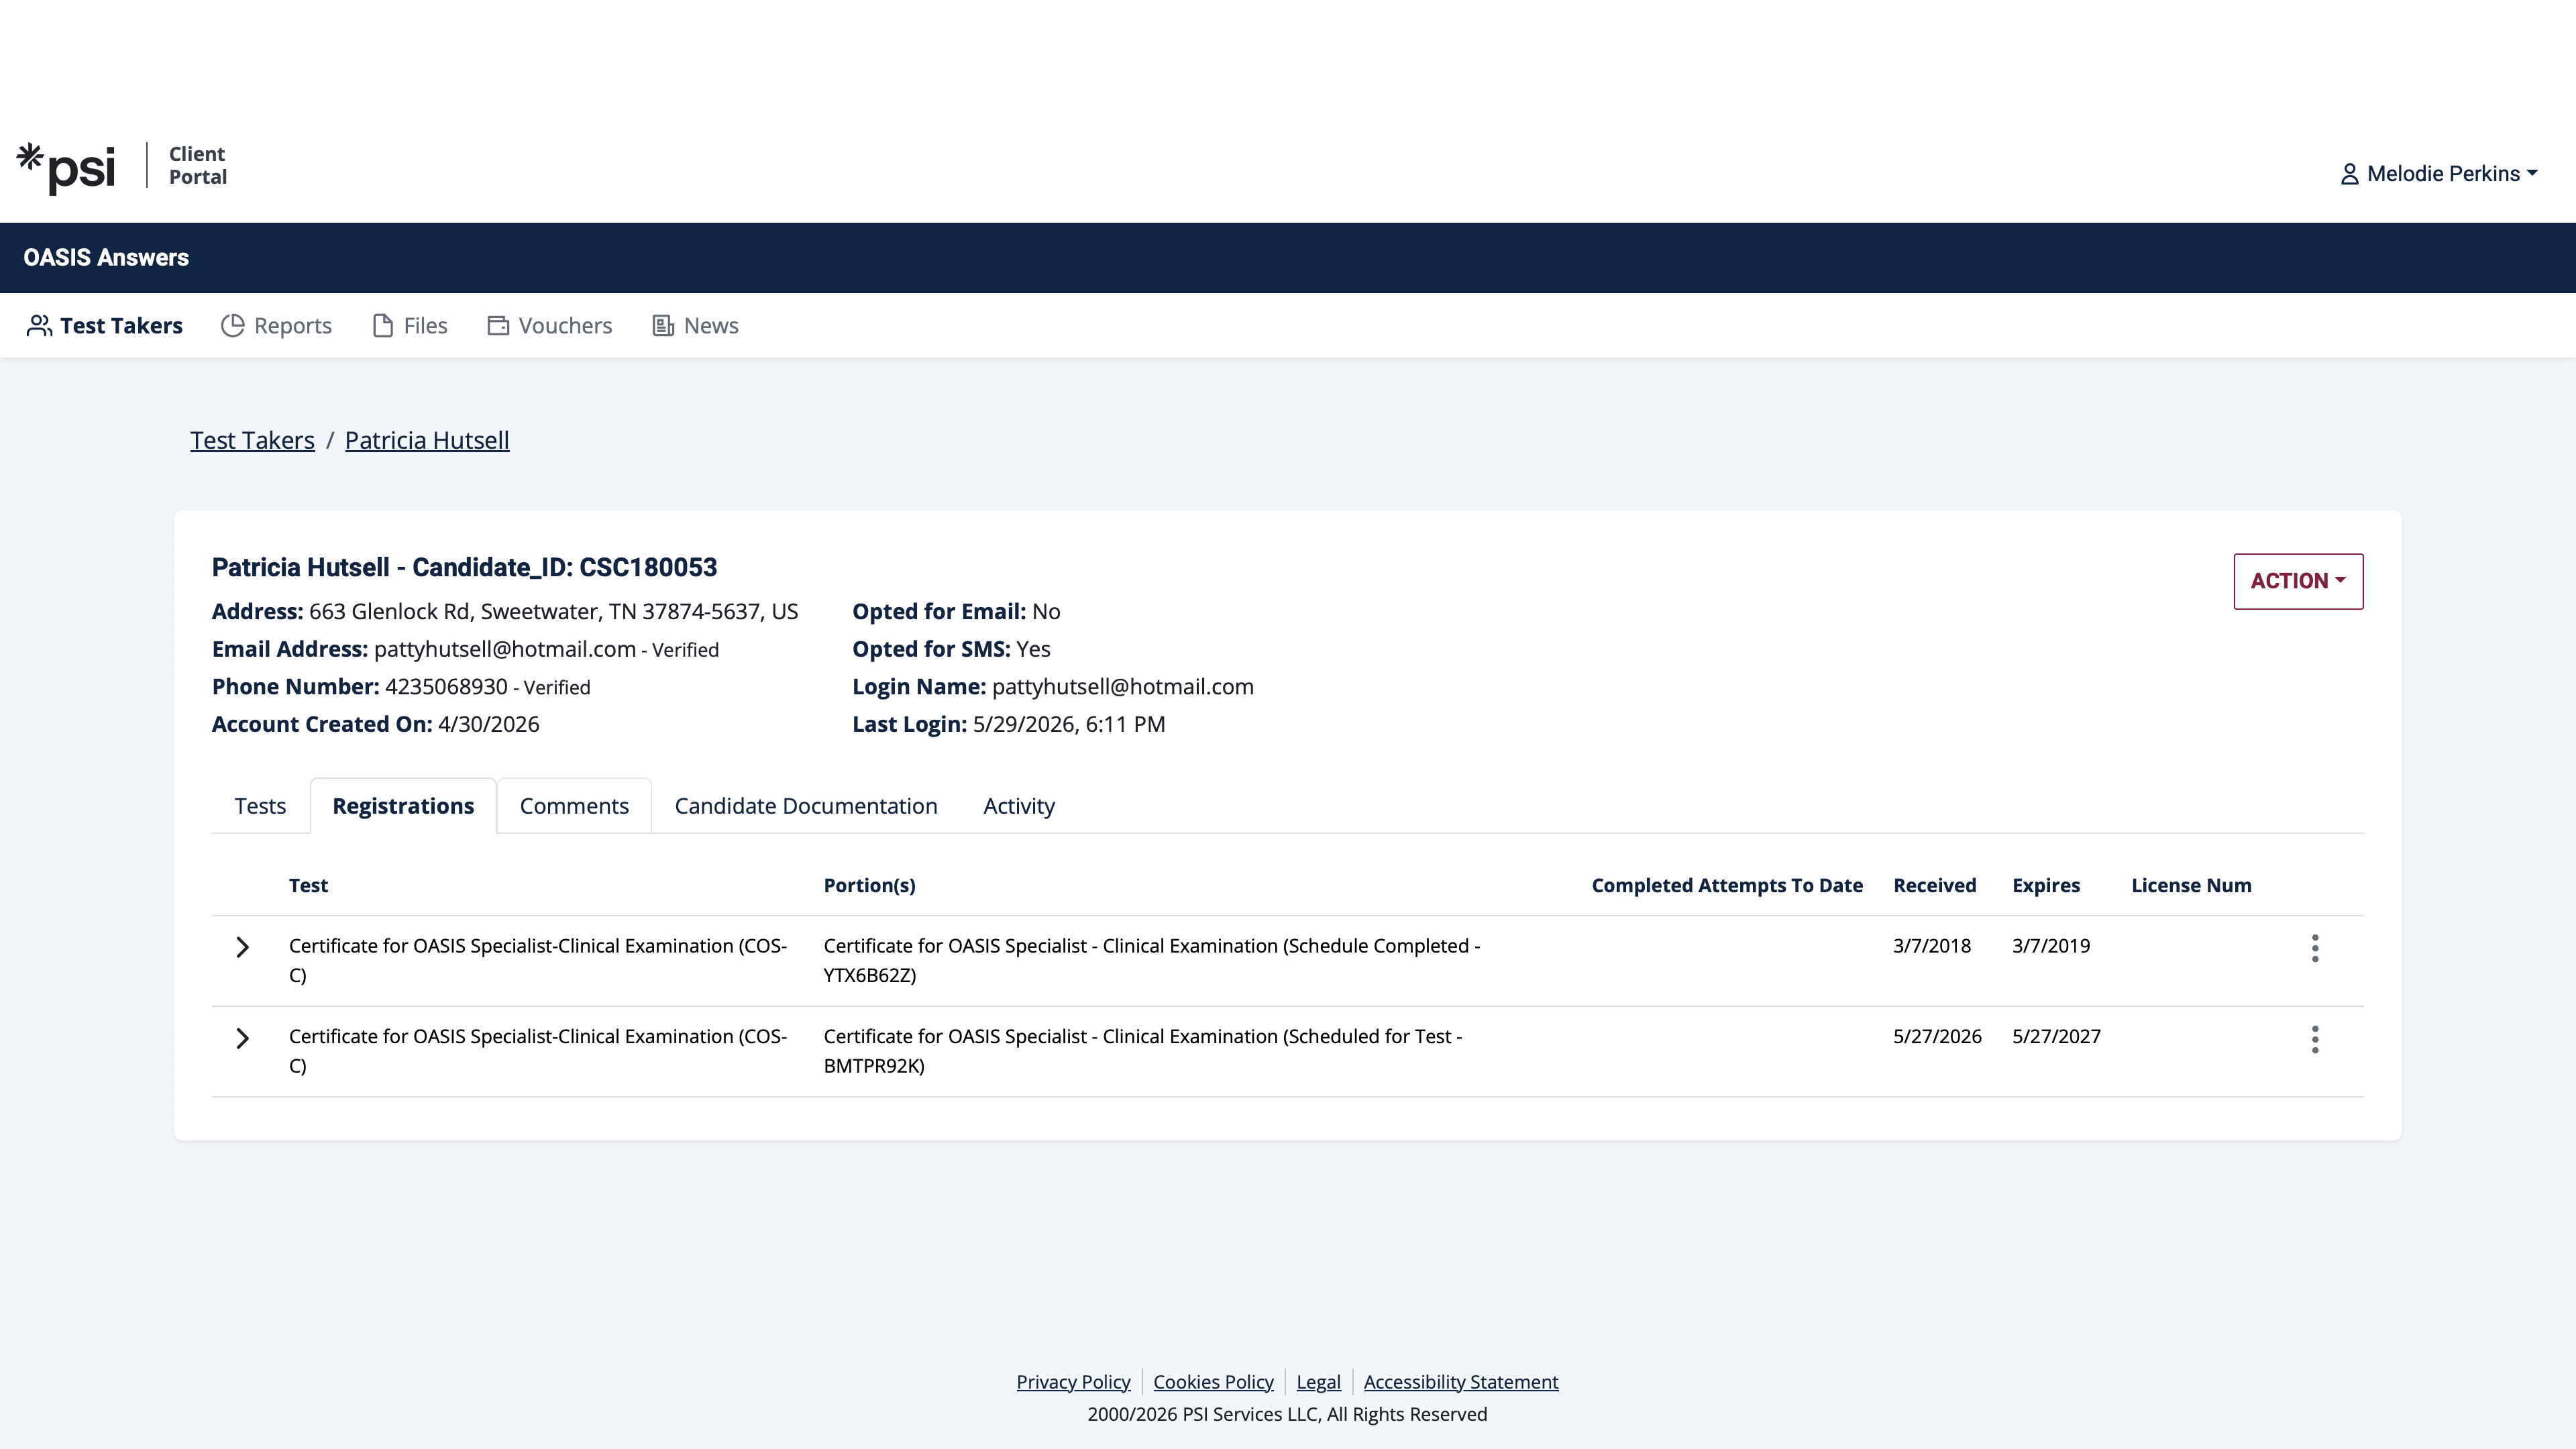Click the Patricia Hutsell breadcrumb link
This screenshot has height=1449, width=2576.
click(x=427, y=441)
